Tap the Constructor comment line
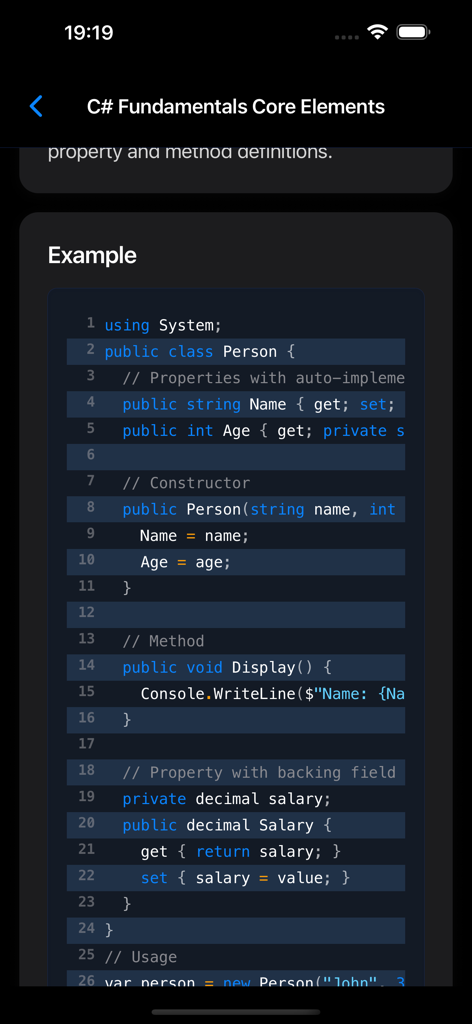 pos(236,483)
